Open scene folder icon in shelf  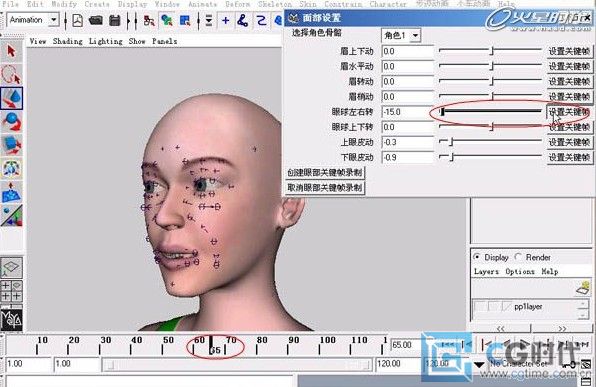coord(95,20)
